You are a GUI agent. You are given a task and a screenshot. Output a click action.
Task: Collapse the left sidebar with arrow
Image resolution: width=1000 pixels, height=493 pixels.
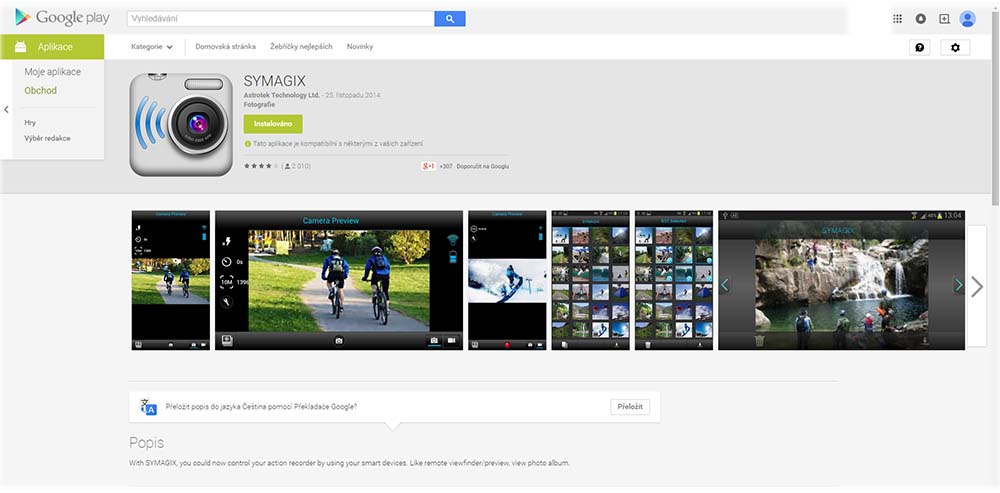pos(6,109)
